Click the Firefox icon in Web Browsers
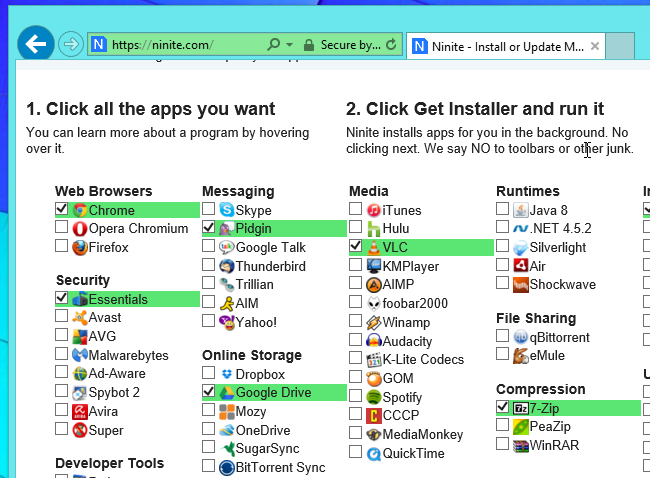 pyautogui.click(x=80, y=247)
